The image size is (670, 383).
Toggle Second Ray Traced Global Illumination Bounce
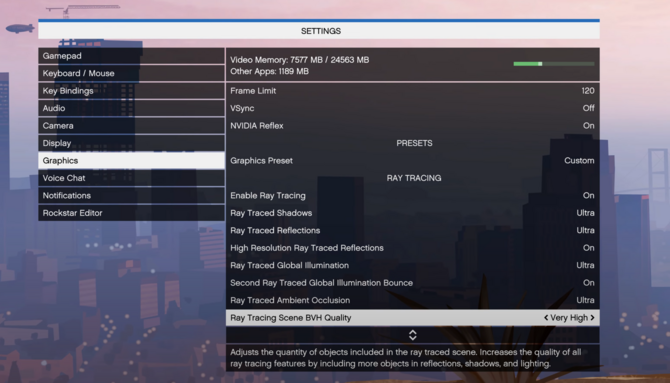pyautogui.click(x=413, y=283)
